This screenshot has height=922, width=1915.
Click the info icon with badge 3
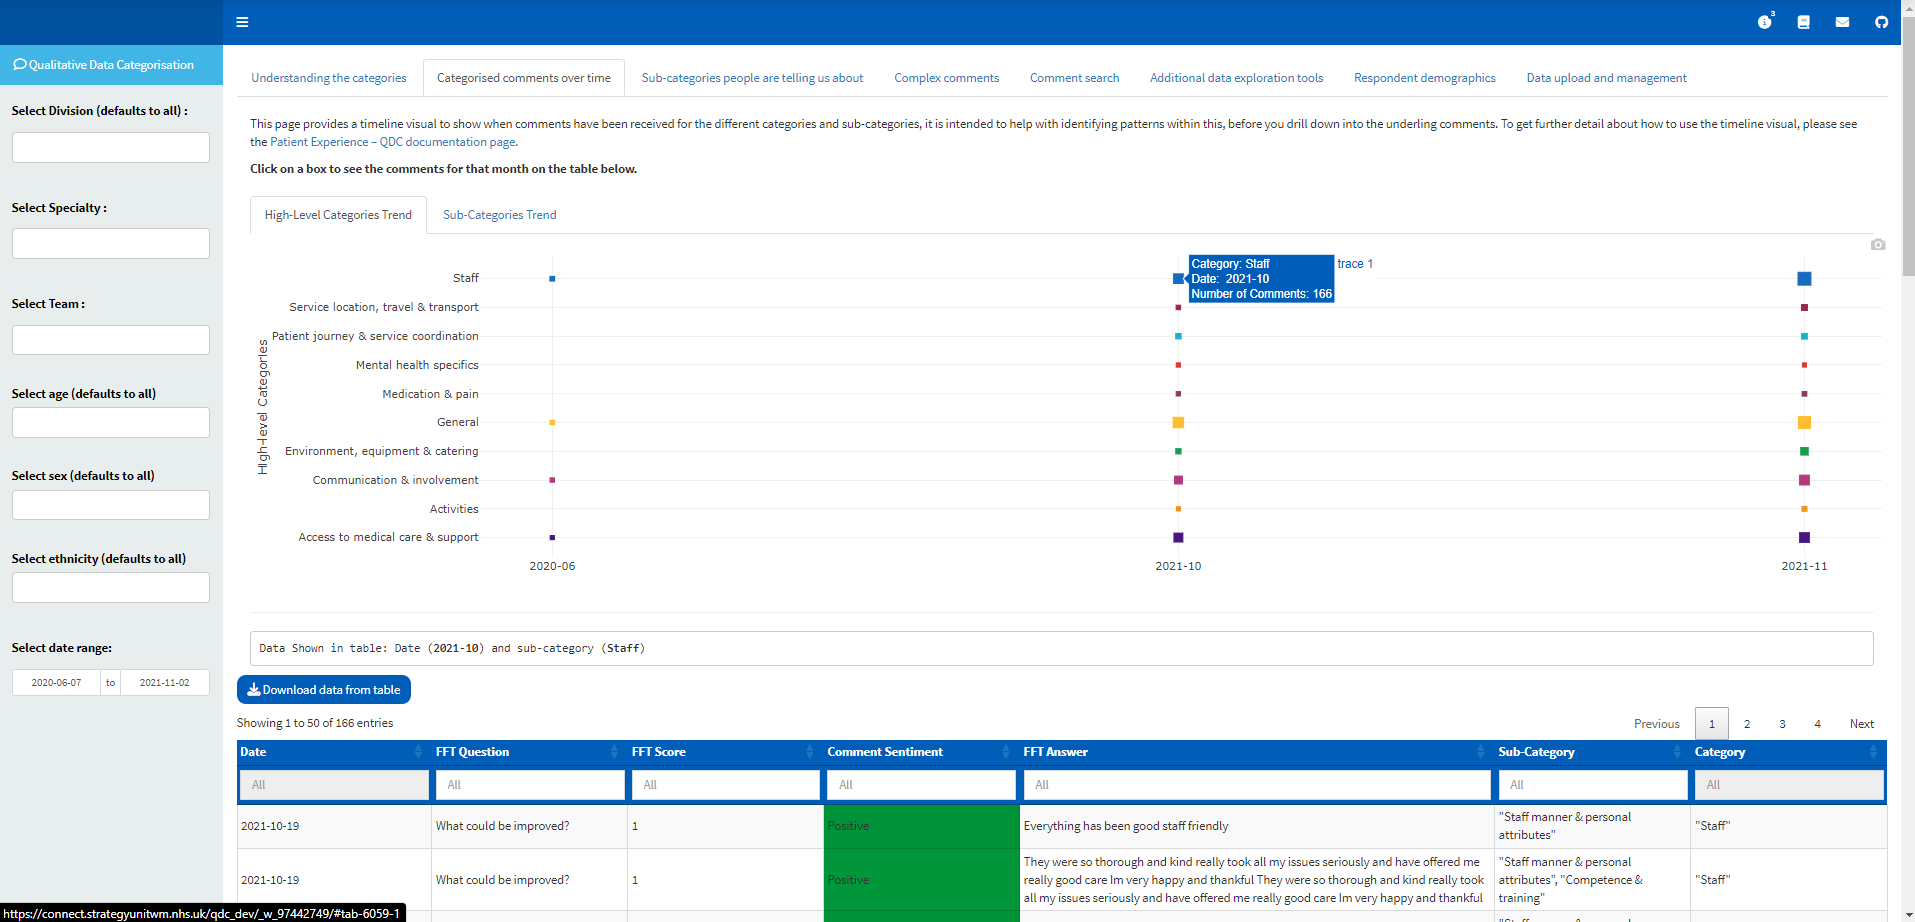coord(1765,22)
